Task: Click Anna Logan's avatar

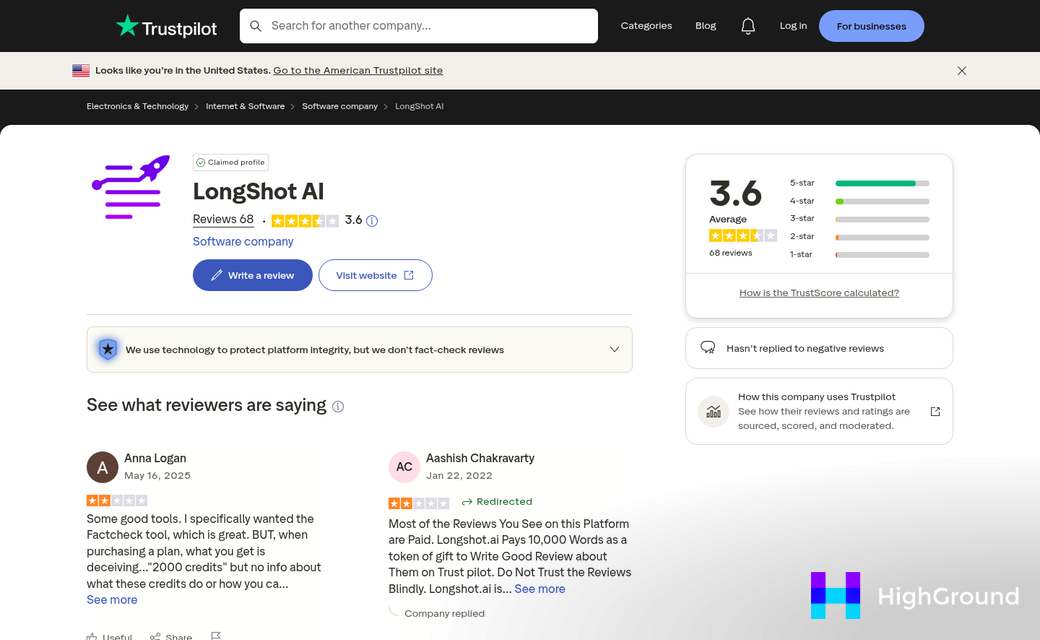Action: (102, 467)
